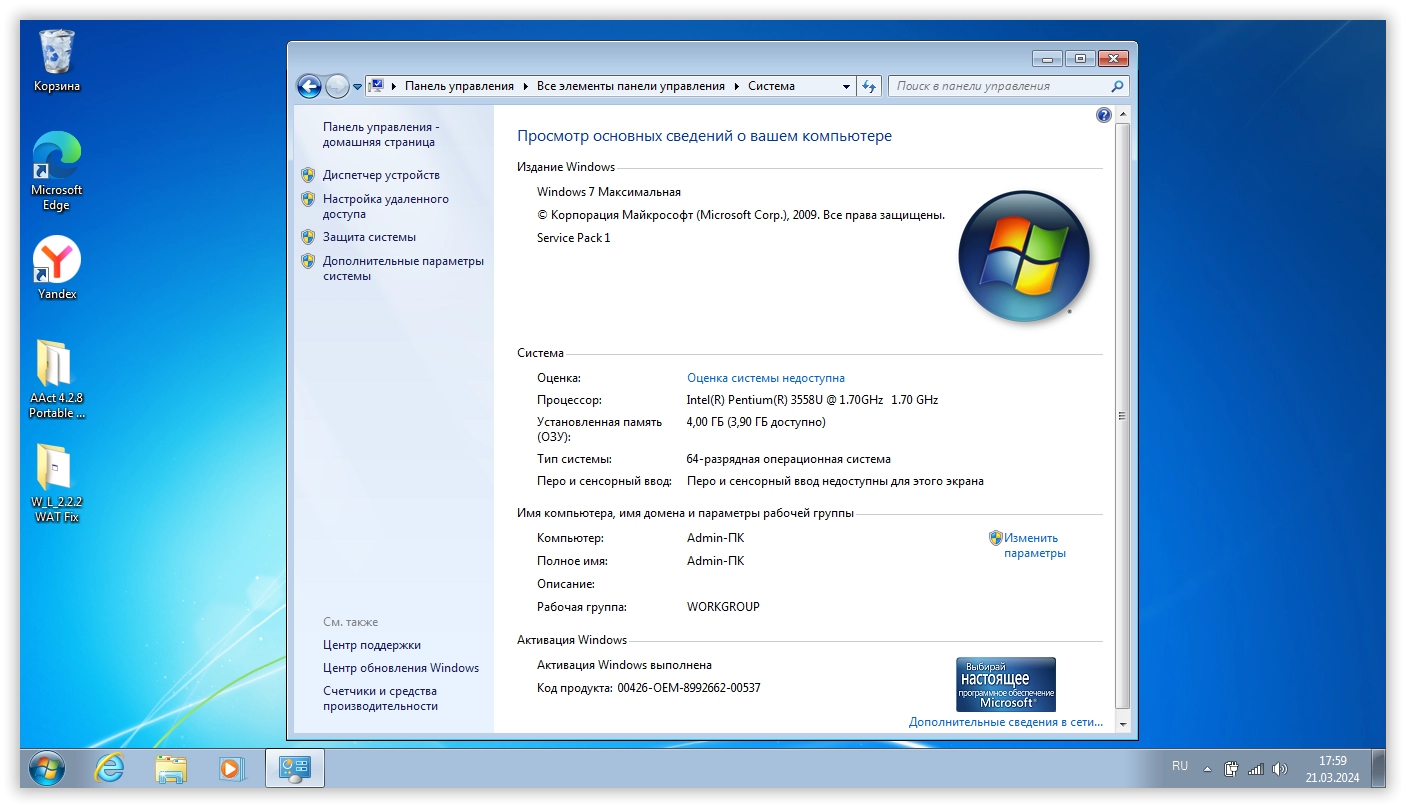Select the Система breadcrumb in address bar
Screen dimensions: 1406x808
click(x=771, y=86)
